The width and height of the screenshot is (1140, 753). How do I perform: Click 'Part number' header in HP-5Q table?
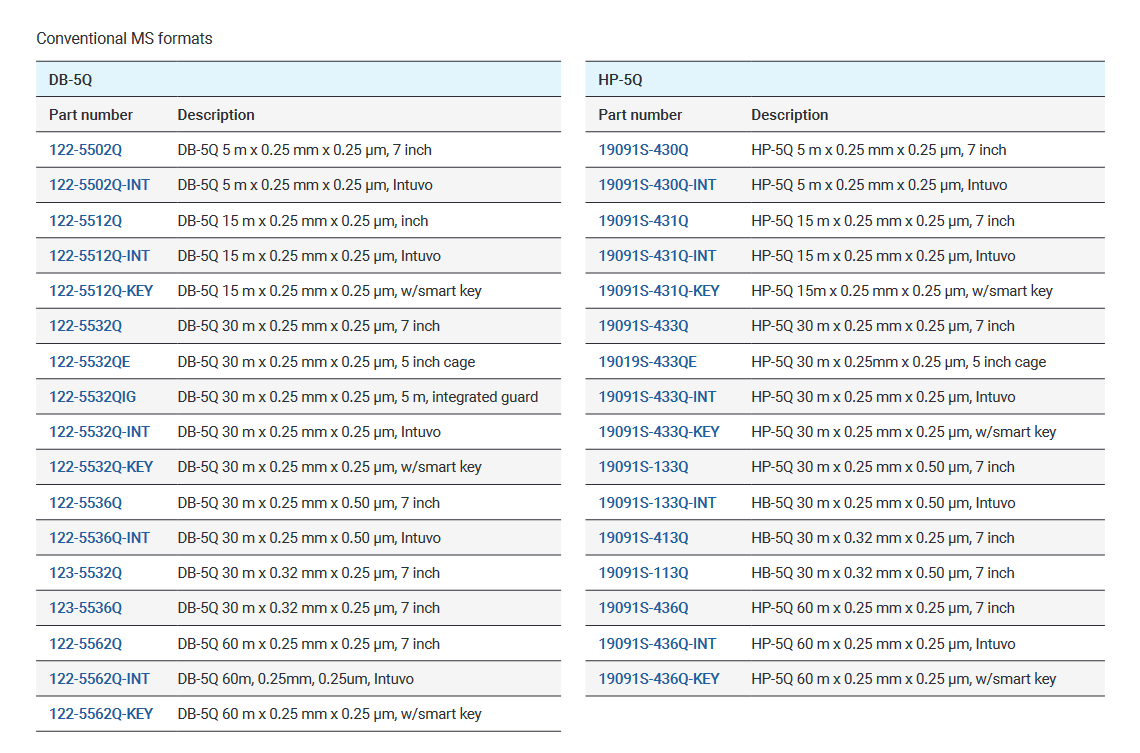641,115
